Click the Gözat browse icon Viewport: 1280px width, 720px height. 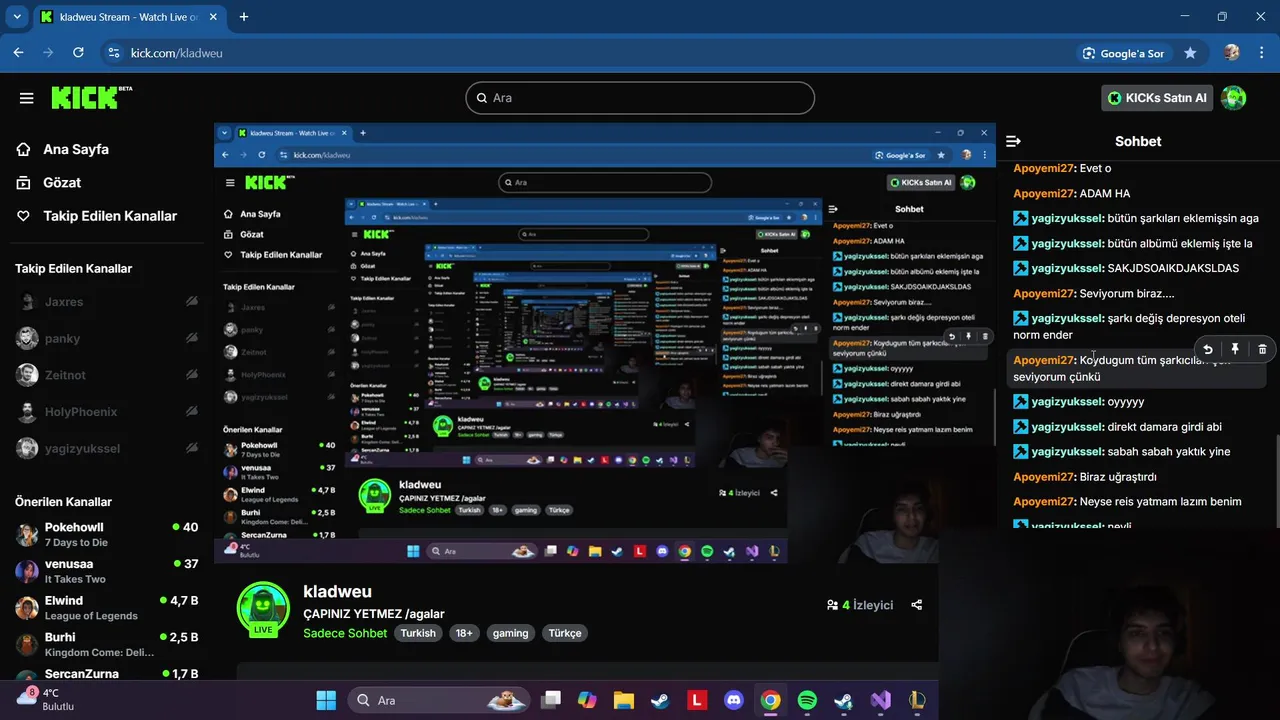click(x=24, y=182)
